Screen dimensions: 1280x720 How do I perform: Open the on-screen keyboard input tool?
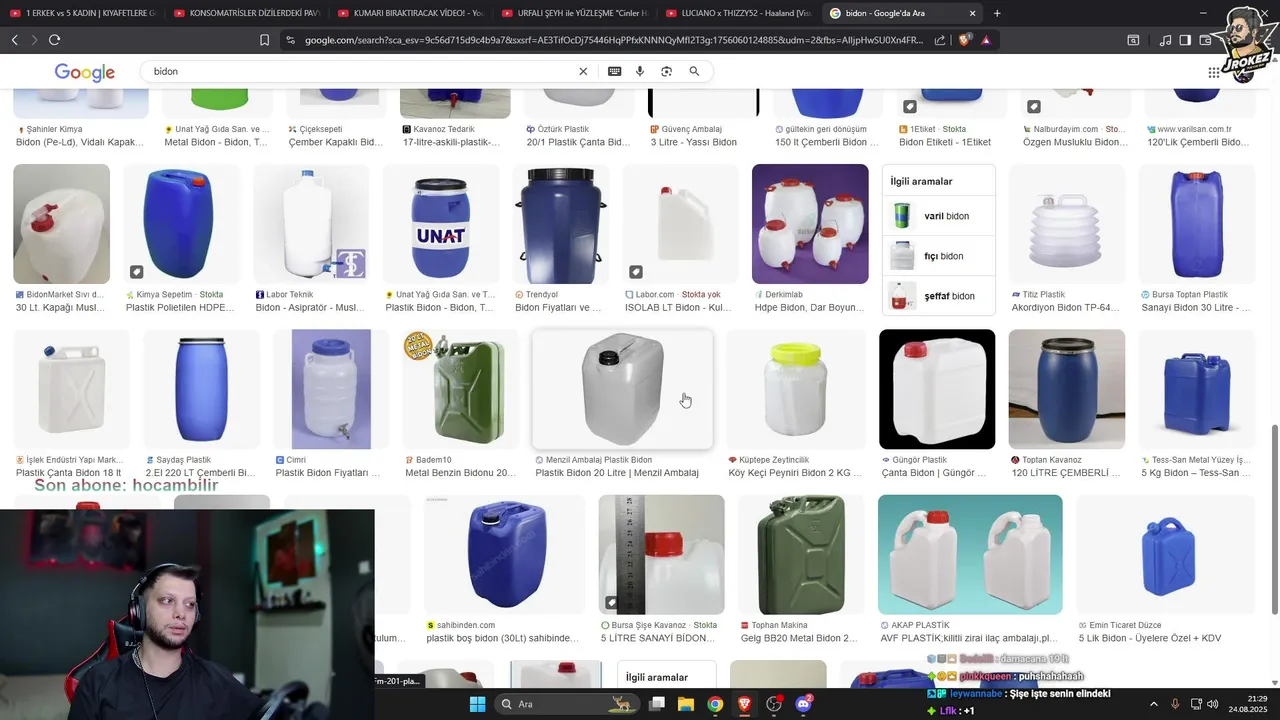coord(614,71)
